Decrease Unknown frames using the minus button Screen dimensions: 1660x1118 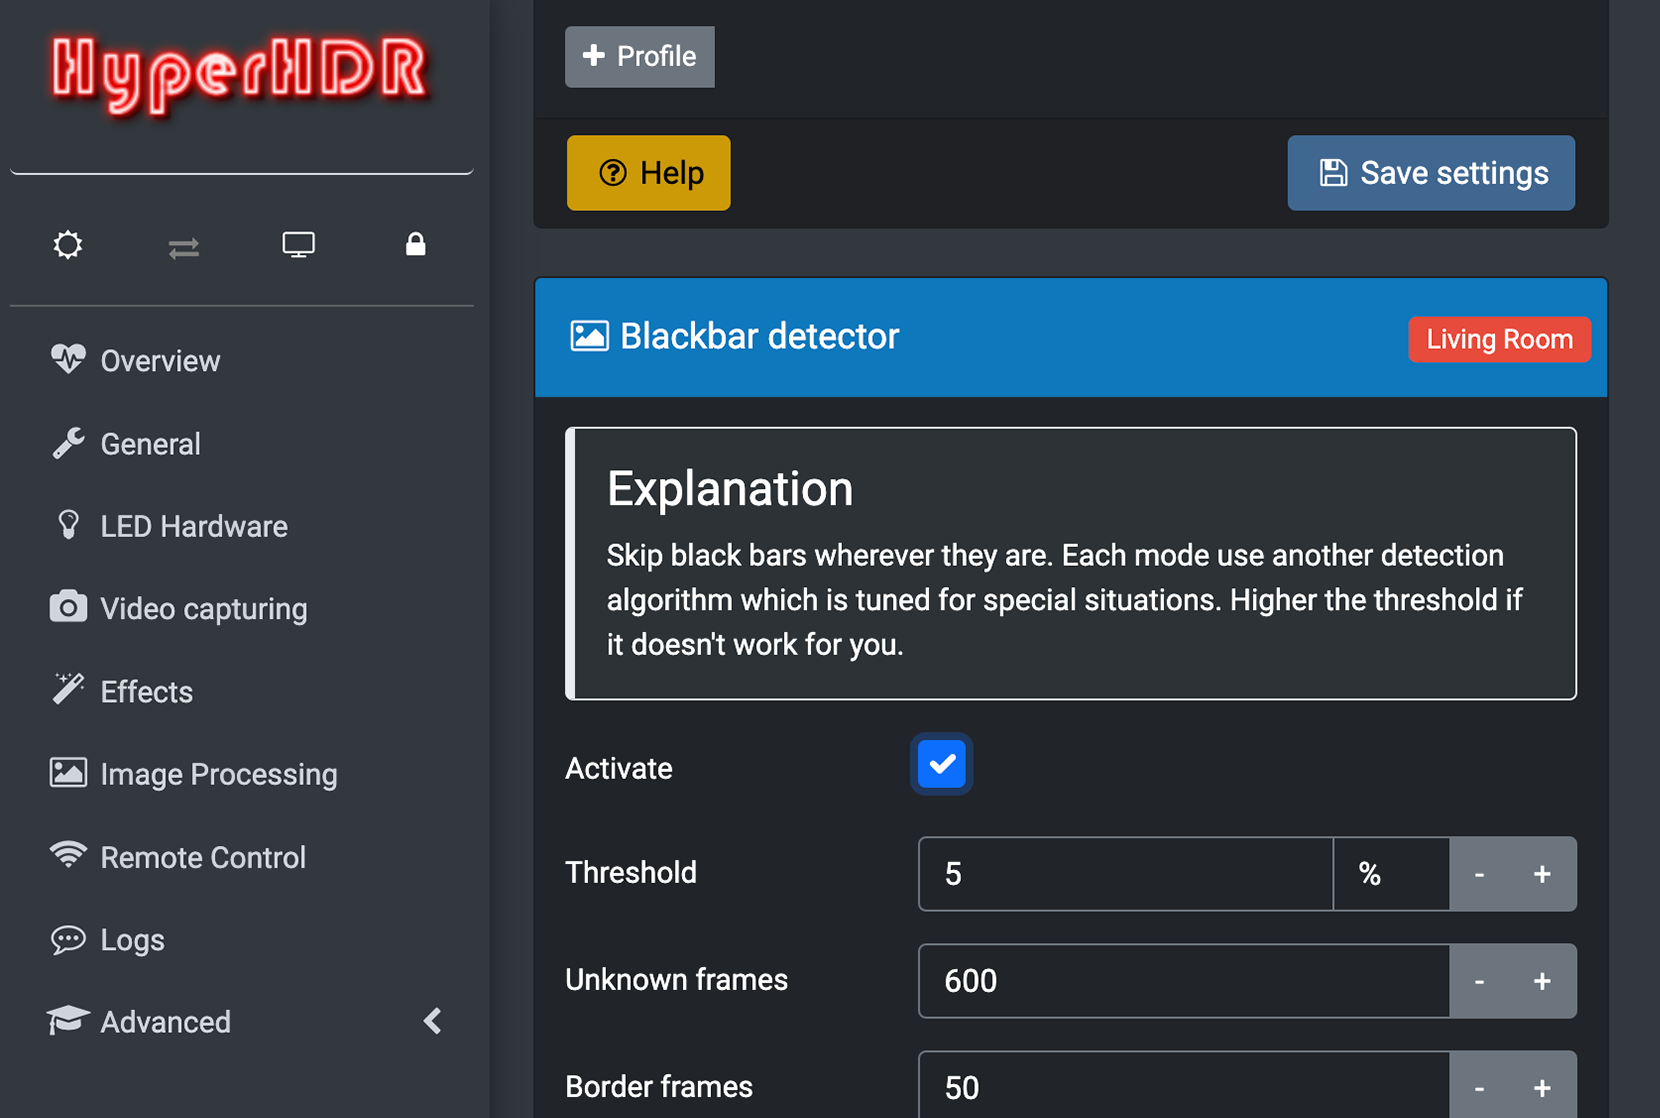(1479, 981)
